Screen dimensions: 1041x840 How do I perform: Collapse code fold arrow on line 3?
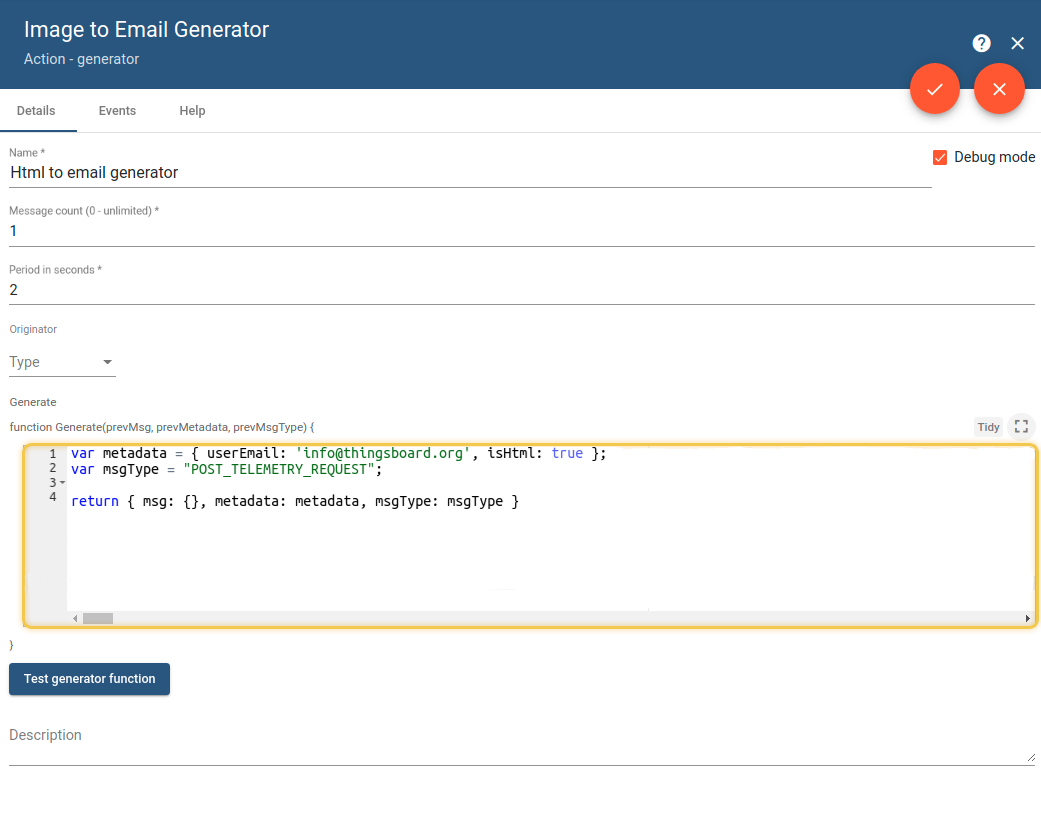[63, 483]
